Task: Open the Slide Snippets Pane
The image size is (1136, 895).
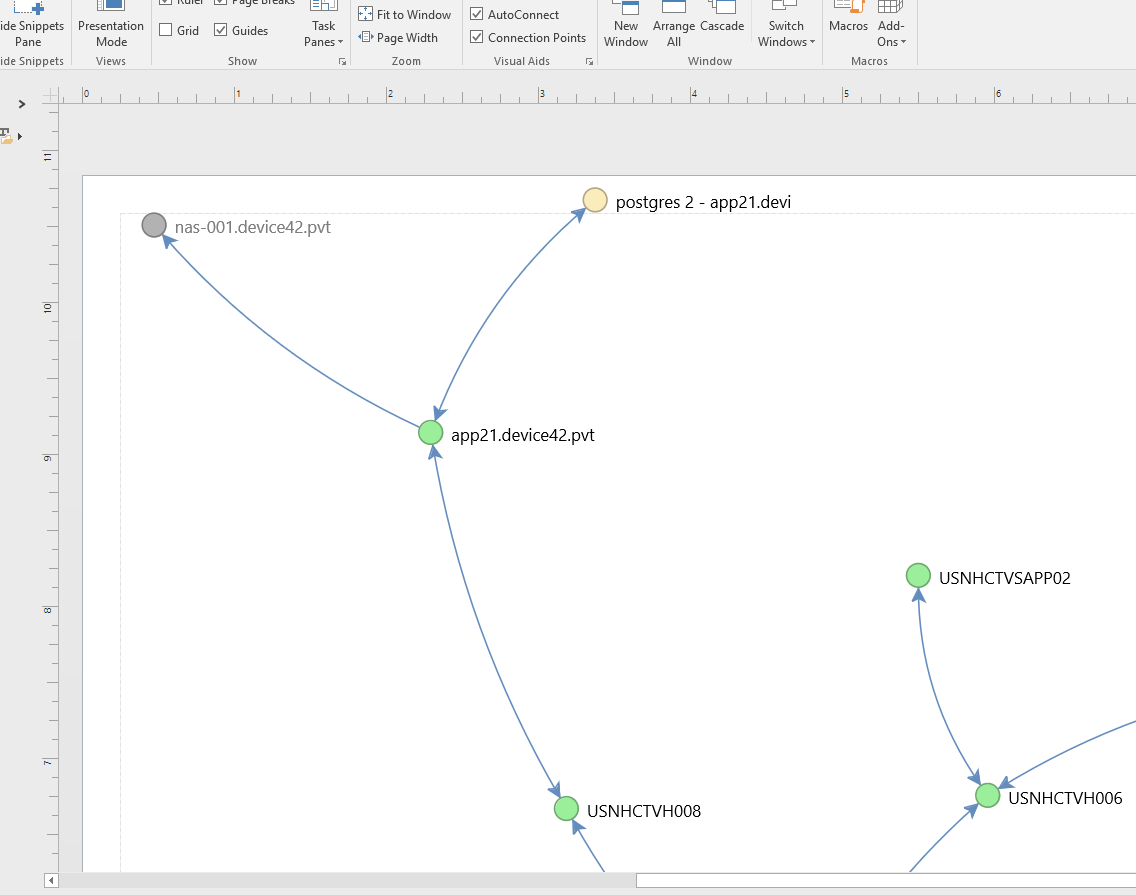Action: (x=29, y=25)
